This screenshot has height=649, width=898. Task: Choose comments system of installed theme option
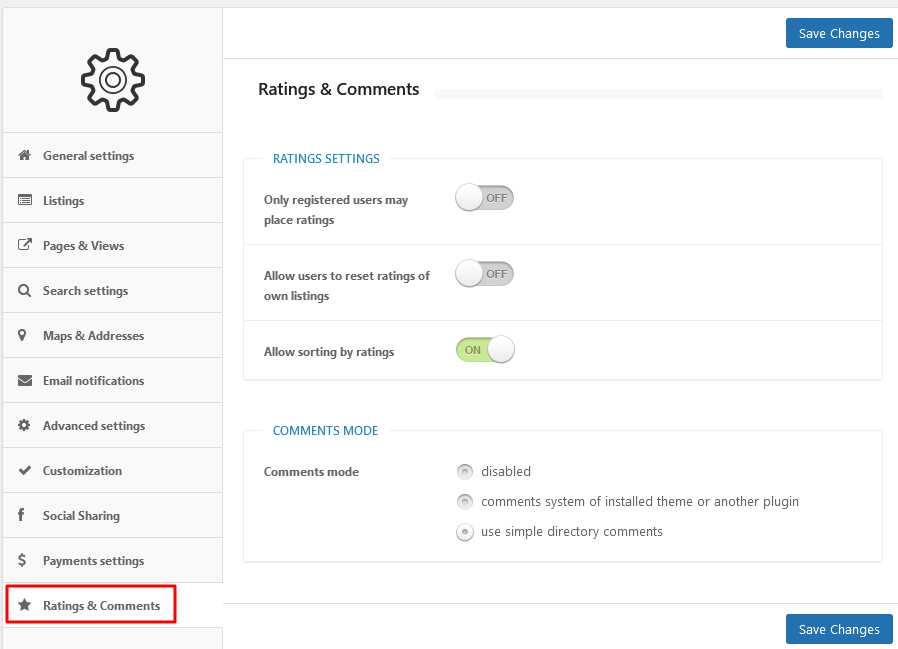click(x=465, y=502)
